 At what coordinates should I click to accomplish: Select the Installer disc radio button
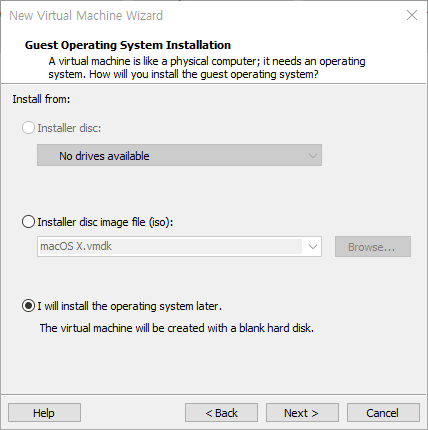pyautogui.click(x=28, y=128)
